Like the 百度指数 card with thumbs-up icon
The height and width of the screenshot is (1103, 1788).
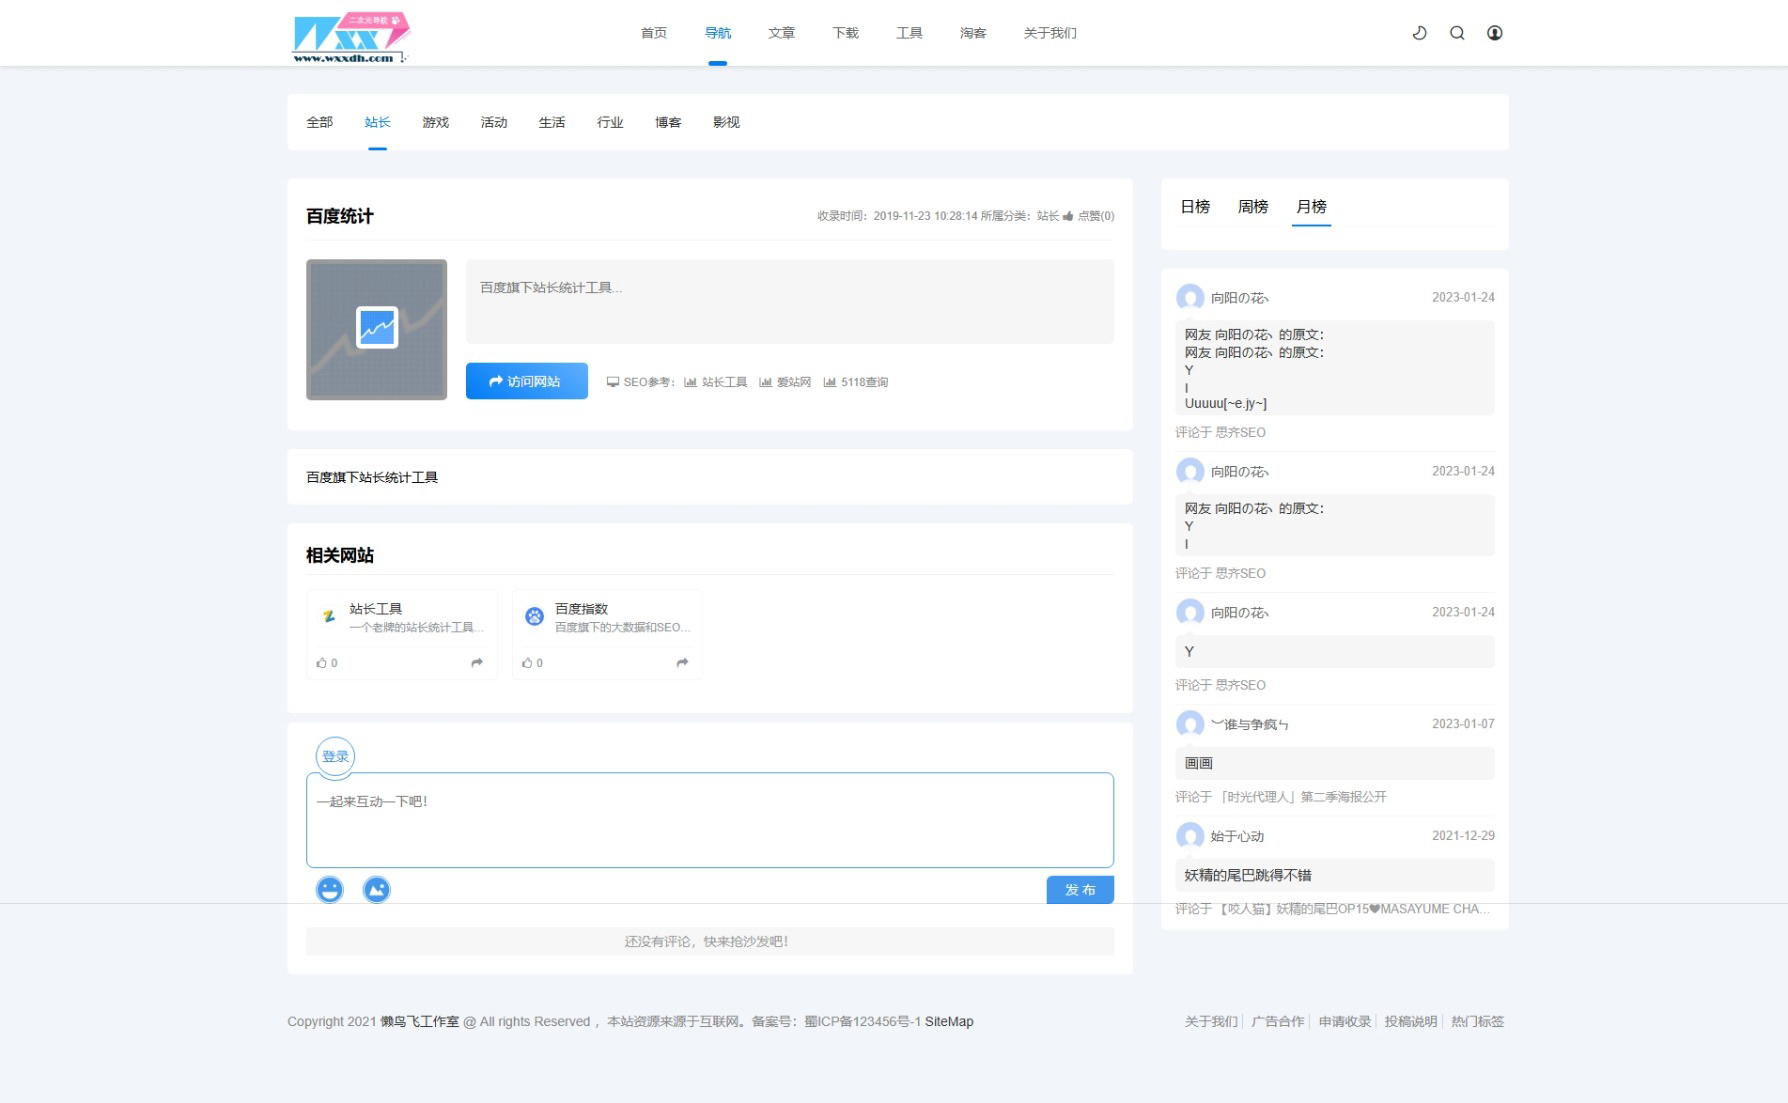coord(527,663)
